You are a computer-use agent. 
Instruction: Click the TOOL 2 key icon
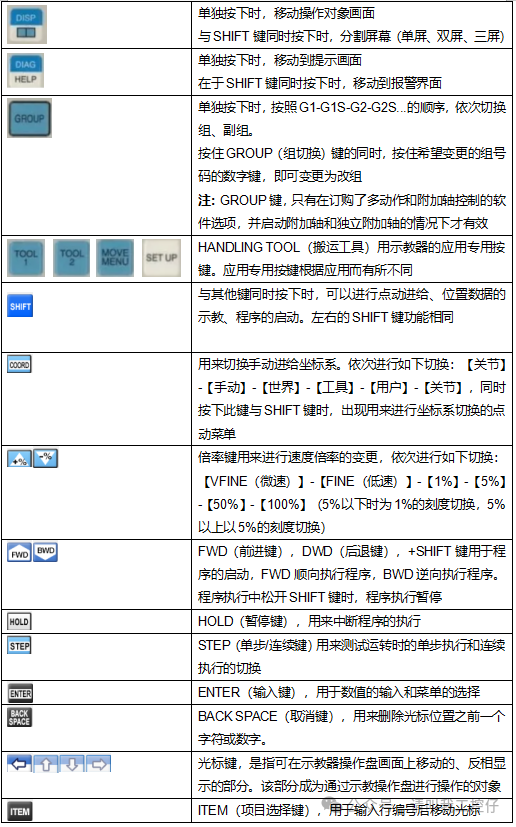coord(71,258)
